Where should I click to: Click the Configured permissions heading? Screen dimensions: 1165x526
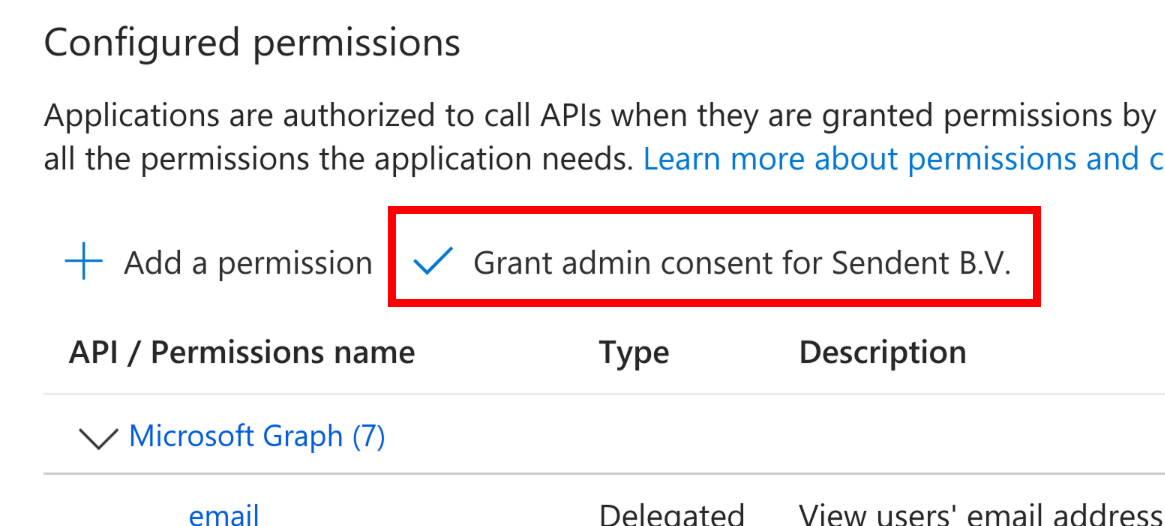pos(252,43)
